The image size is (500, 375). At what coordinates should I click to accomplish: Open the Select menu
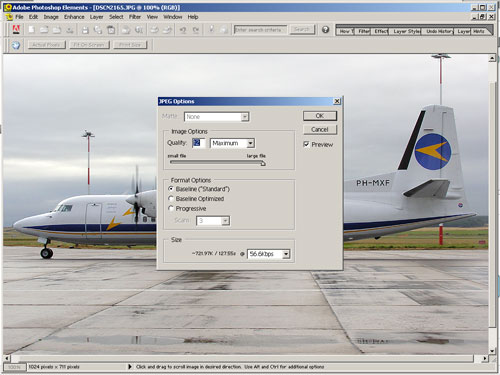(116, 17)
